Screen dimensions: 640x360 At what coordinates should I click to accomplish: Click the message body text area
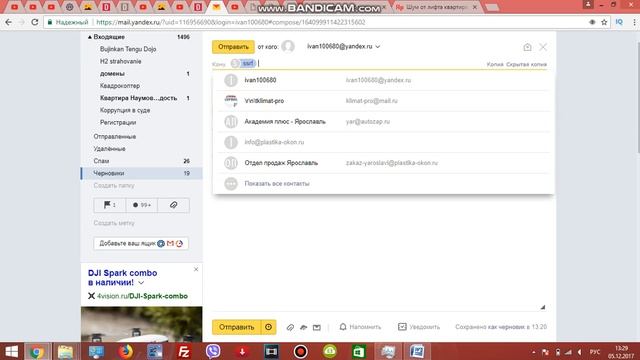coord(379,253)
